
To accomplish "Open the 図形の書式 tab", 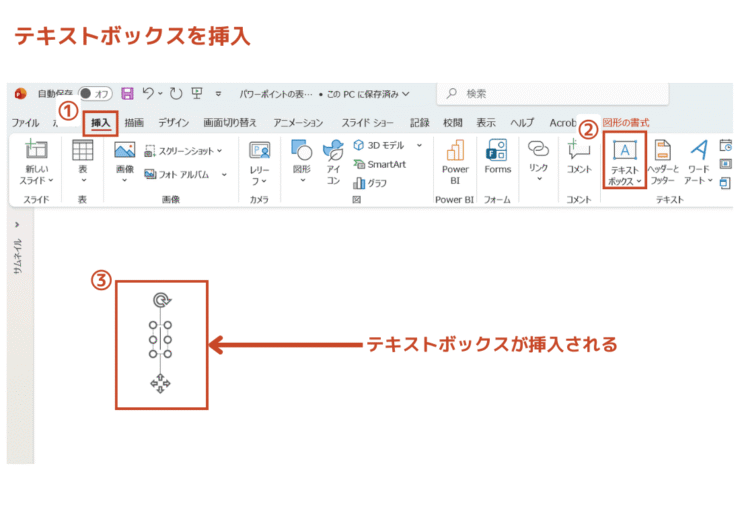I will click(x=626, y=123).
